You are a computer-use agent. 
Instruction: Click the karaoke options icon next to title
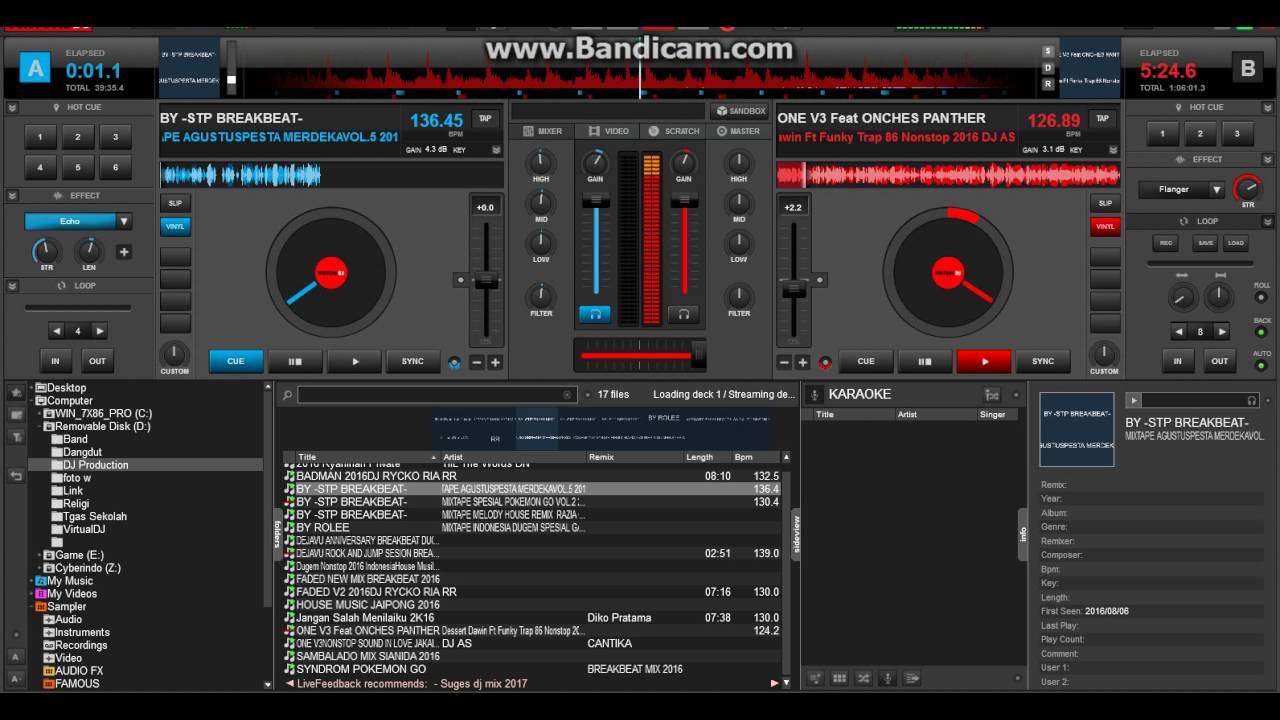pos(991,394)
